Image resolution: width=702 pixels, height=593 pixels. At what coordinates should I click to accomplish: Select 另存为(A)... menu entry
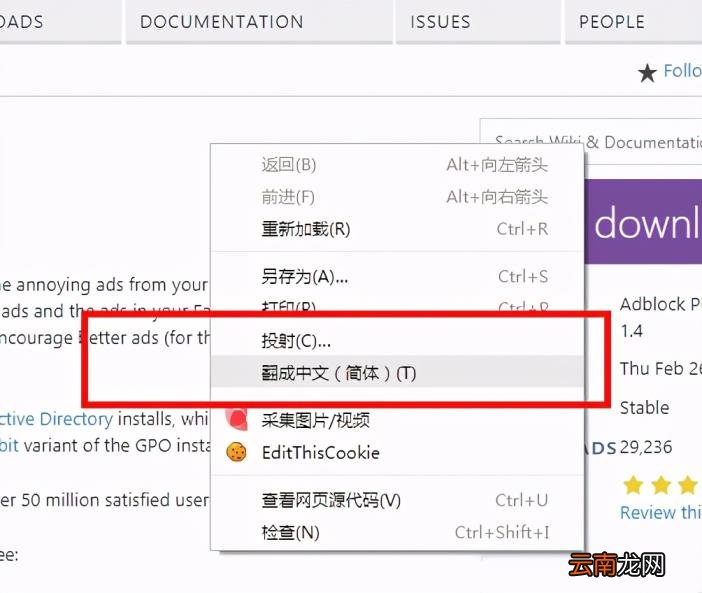pos(398,277)
